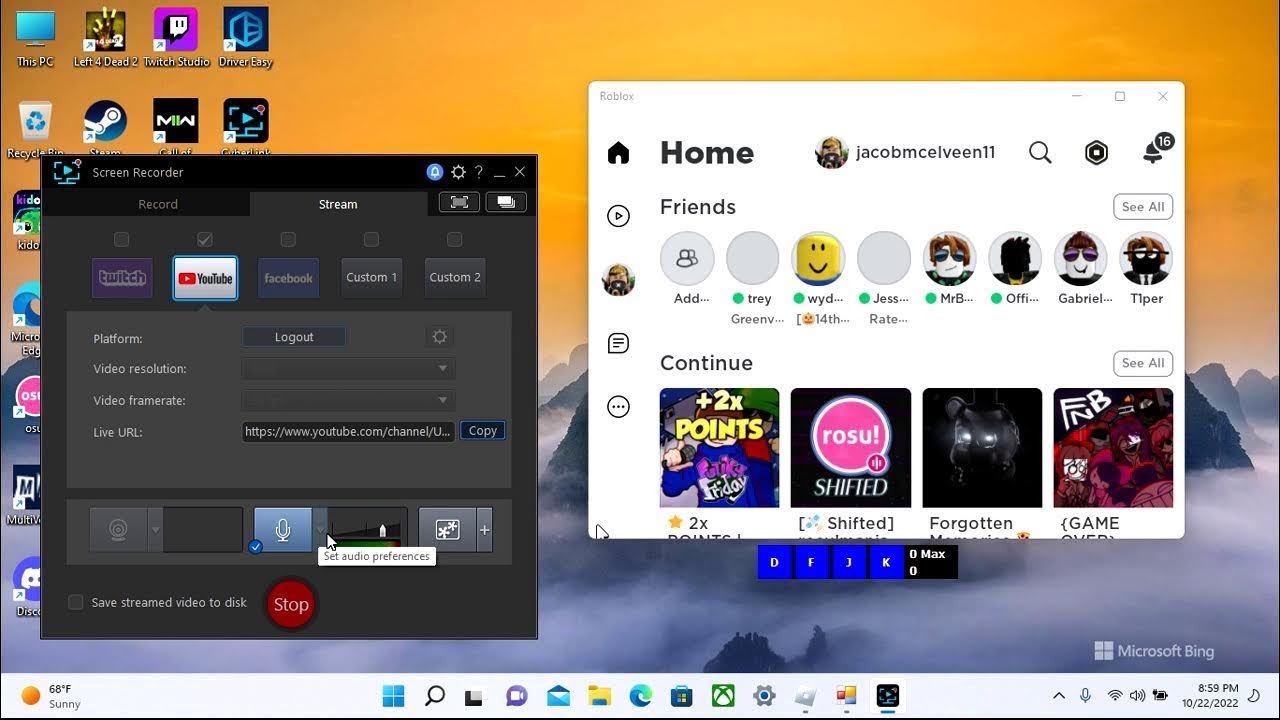Enable the Facebook platform checkbox
This screenshot has width=1280, height=720.
(x=288, y=239)
